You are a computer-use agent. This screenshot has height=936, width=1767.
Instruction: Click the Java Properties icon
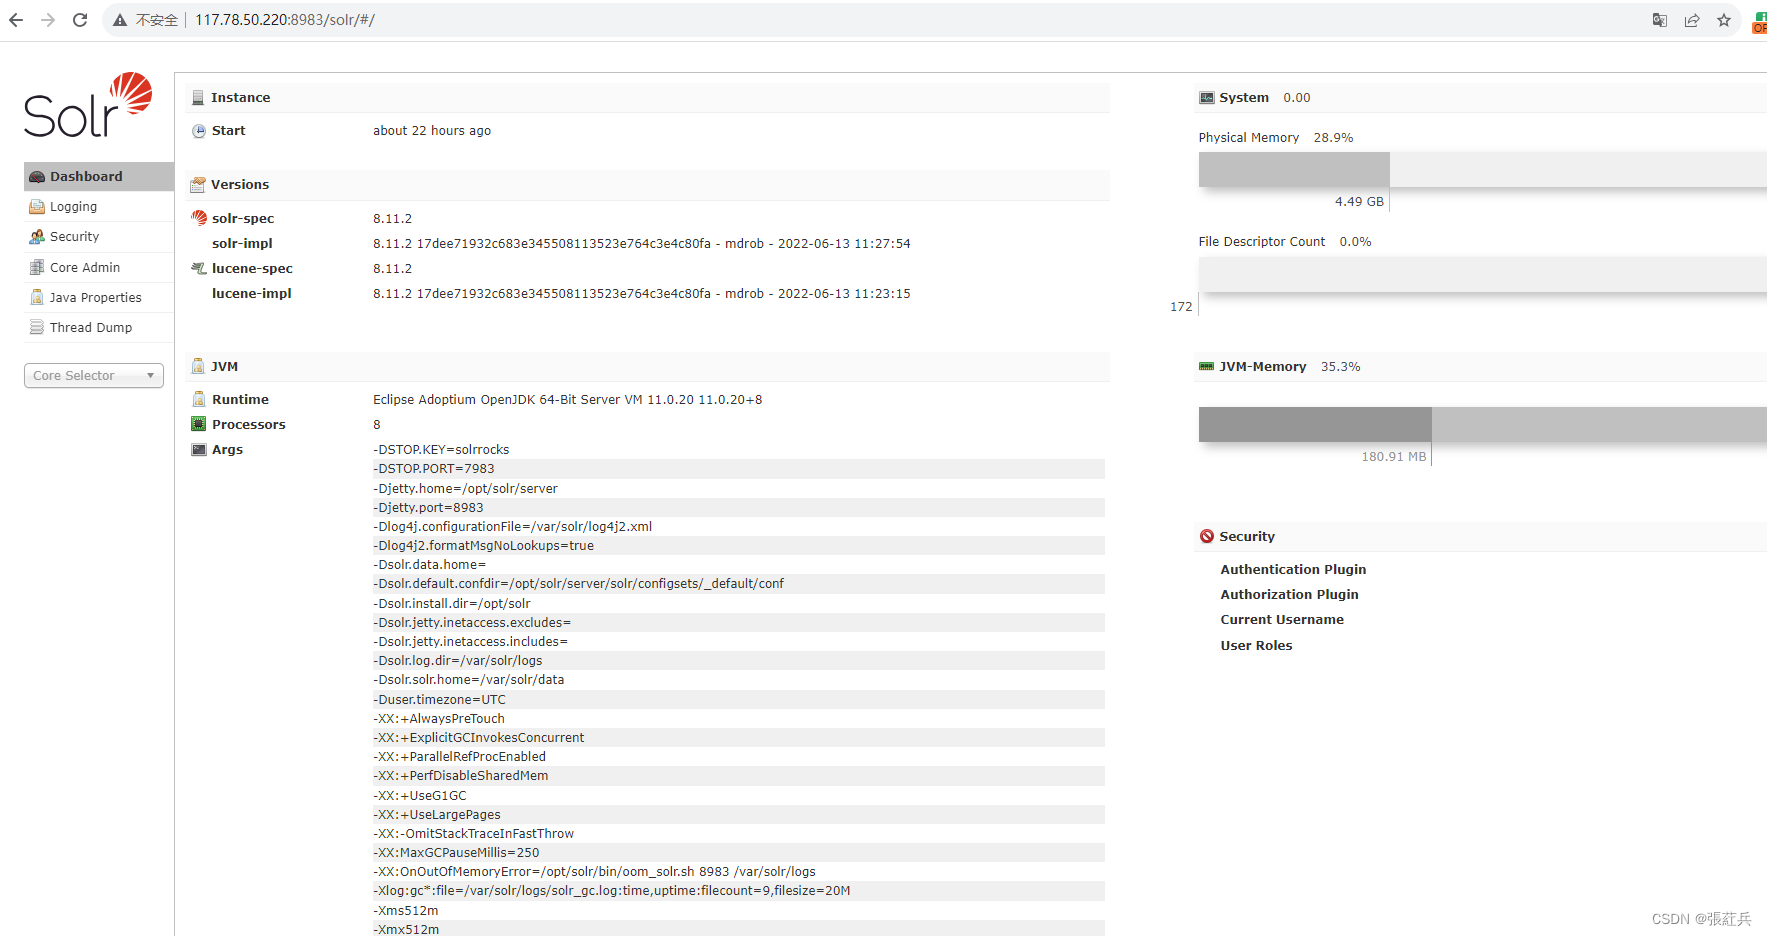(37, 297)
